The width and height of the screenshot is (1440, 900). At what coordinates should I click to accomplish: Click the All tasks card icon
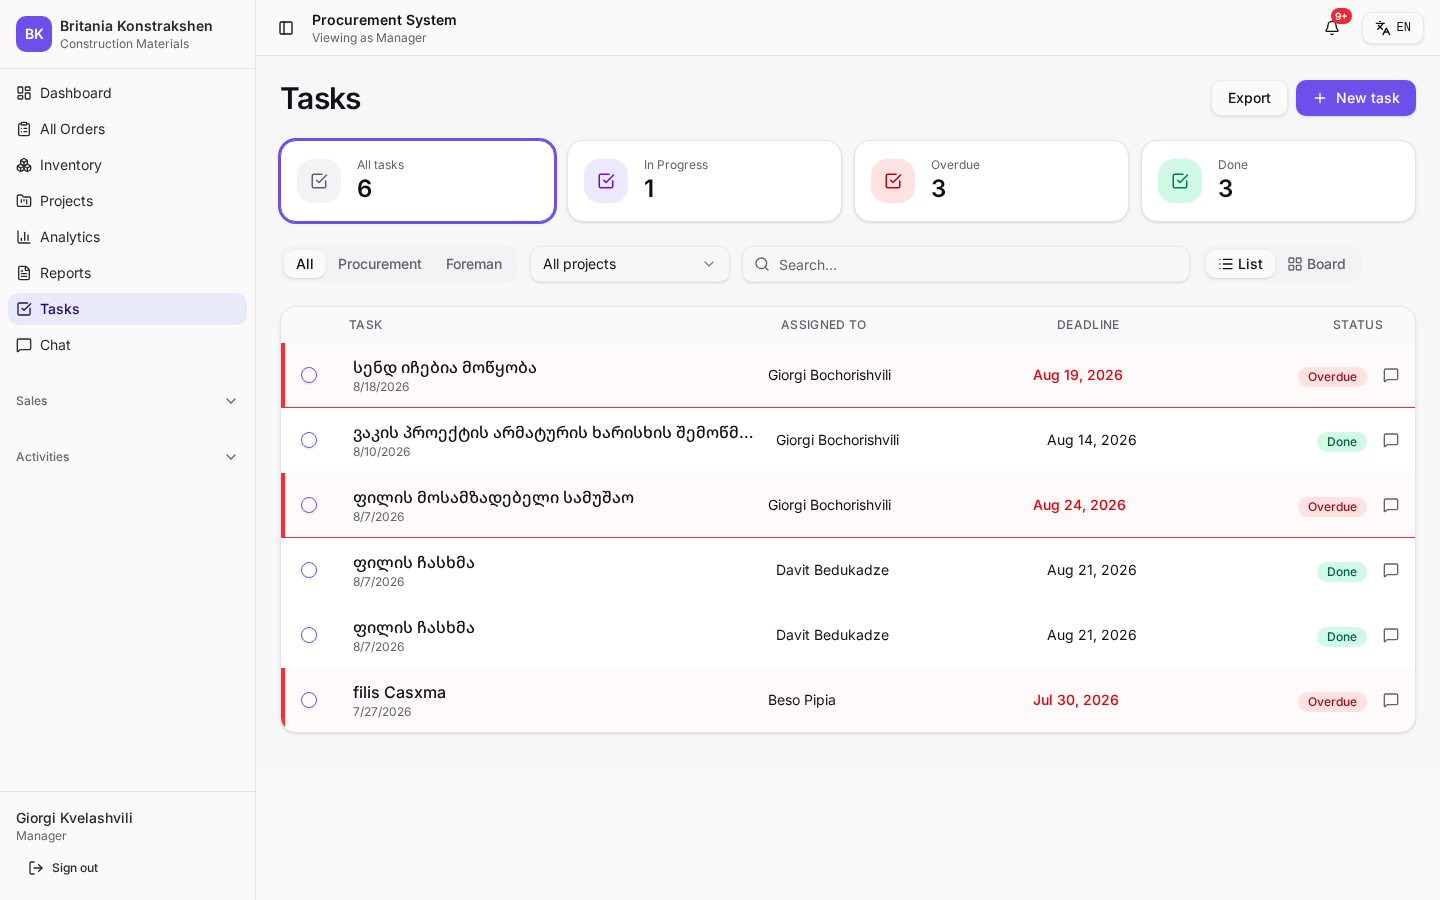point(319,181)
